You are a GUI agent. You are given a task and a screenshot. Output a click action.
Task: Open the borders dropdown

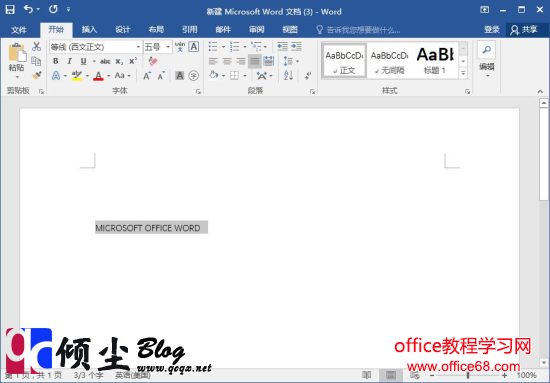[x=244, y=76]
